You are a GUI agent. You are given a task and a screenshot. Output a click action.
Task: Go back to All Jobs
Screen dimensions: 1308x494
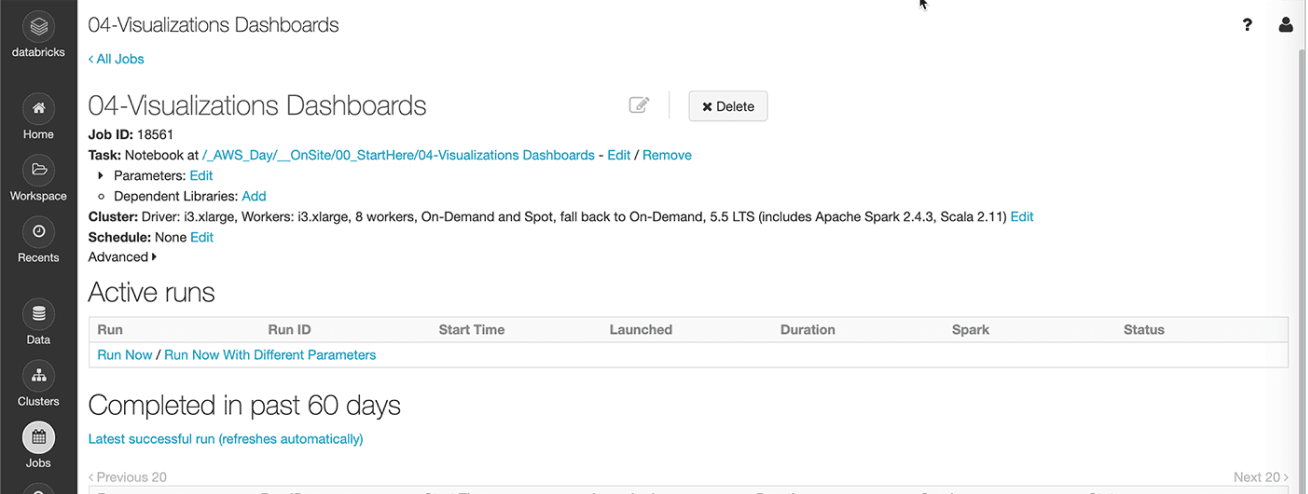point(116,59)
